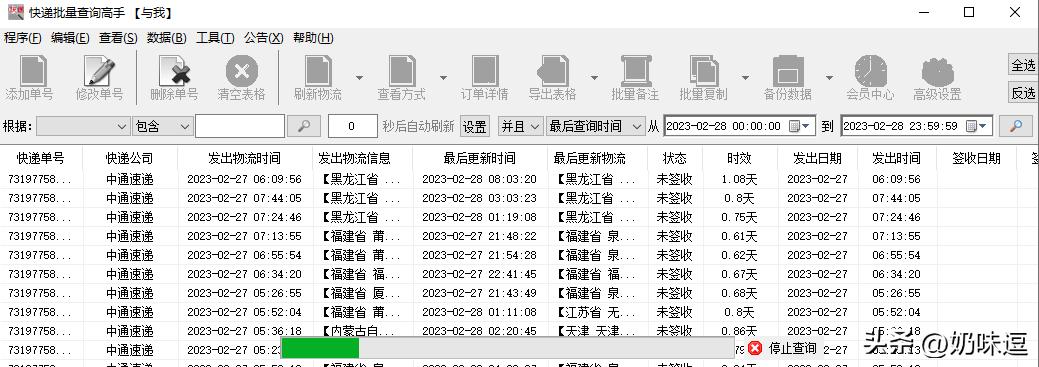The height and width of the screenshot is (367, 1039).
Task: Open the 查看方式 toolbar icon
Action: 402,71
